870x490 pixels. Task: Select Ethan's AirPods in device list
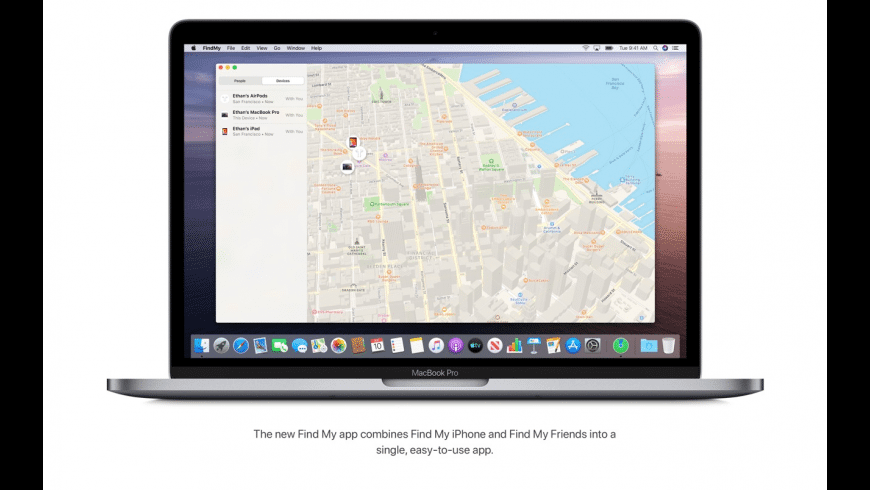click(x=262, y=99)
